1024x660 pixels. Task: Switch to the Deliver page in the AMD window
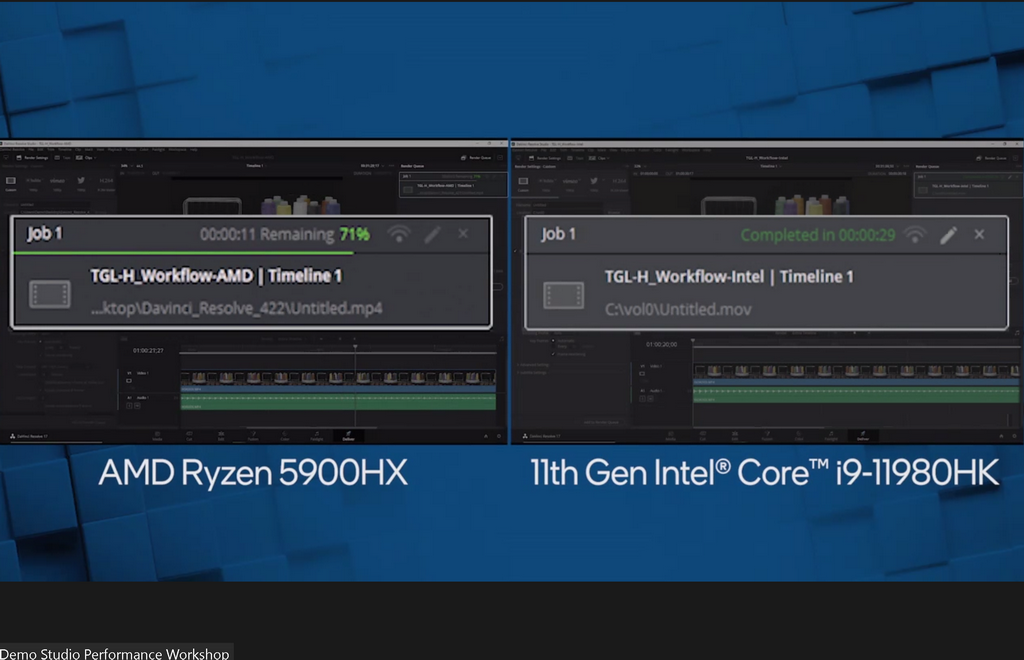(349, 436)
